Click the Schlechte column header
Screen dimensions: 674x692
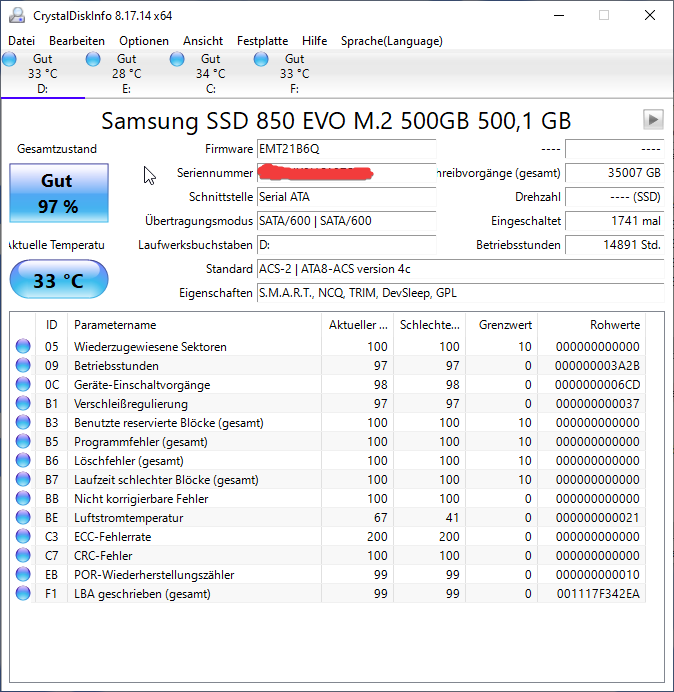[x=429, y=325]
